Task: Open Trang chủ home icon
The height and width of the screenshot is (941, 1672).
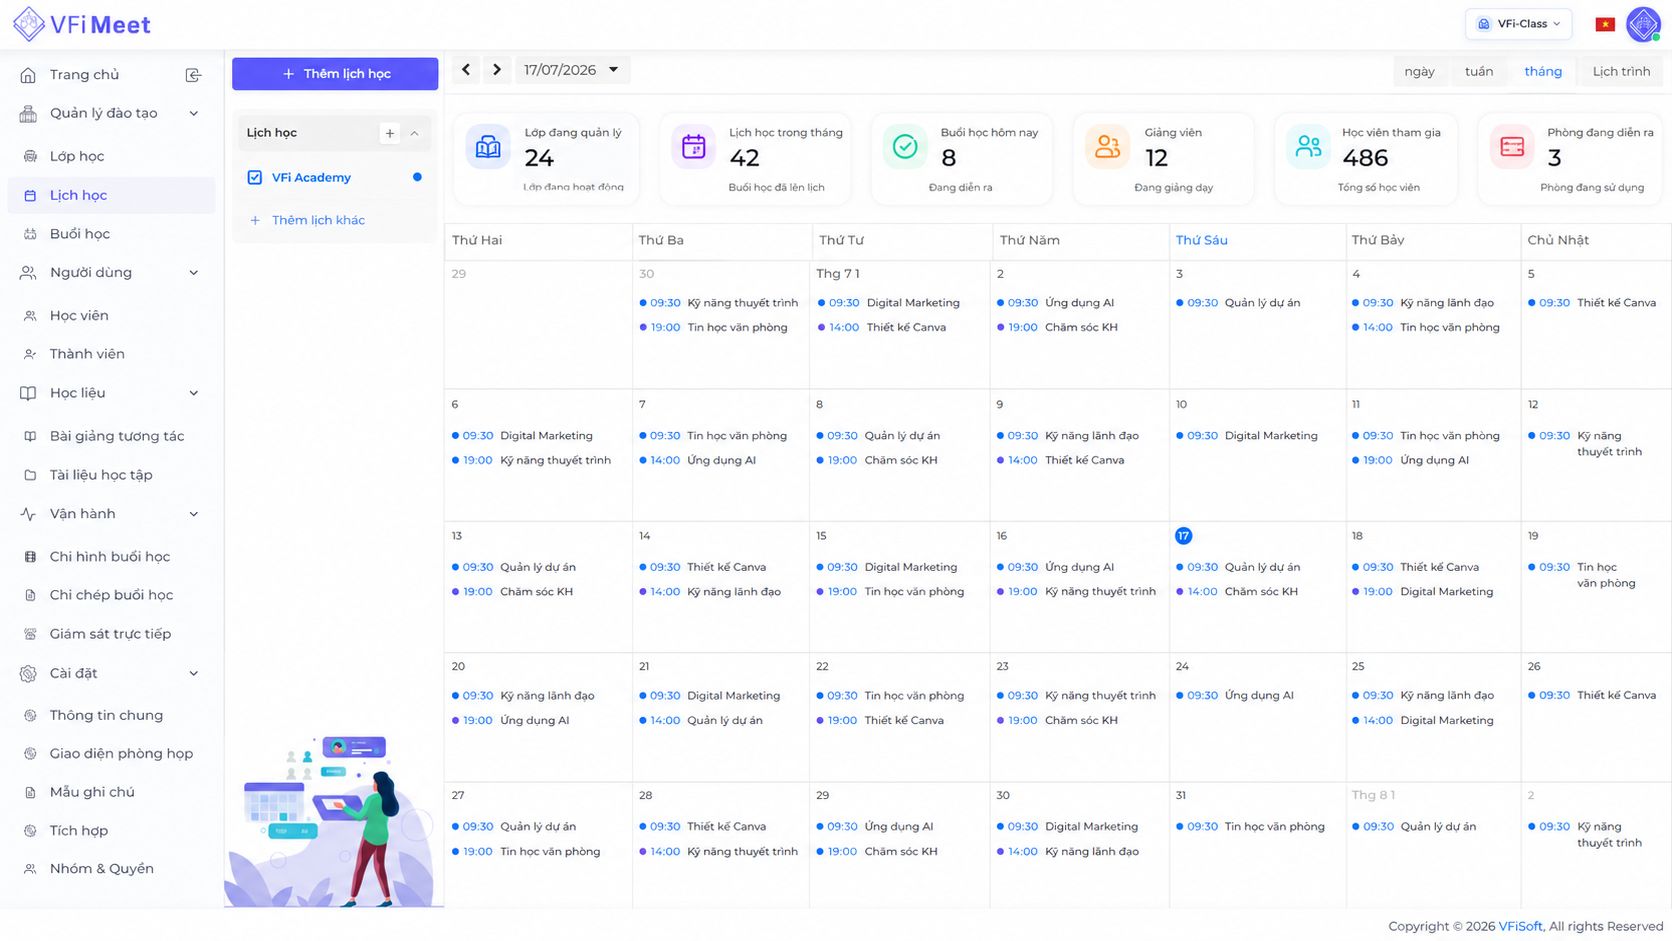Action: [28, 75]
